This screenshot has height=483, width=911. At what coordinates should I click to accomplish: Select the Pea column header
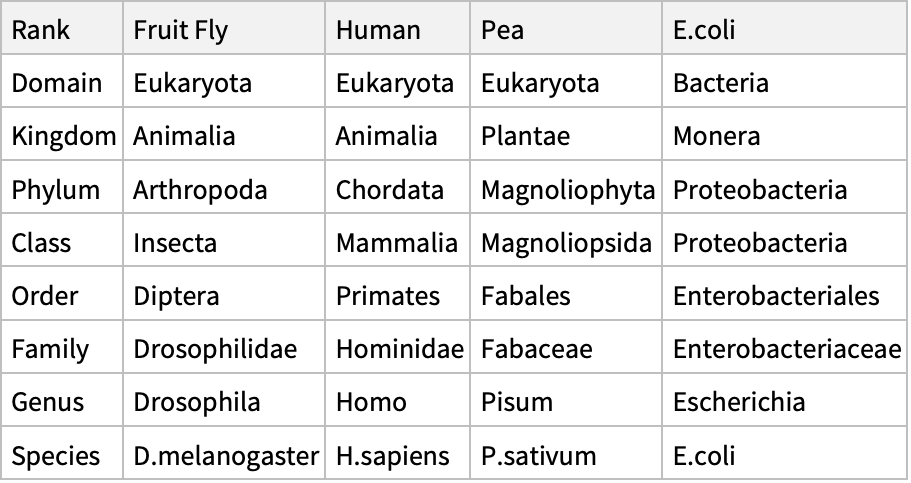pyautogui.click(x=566, y=28)
